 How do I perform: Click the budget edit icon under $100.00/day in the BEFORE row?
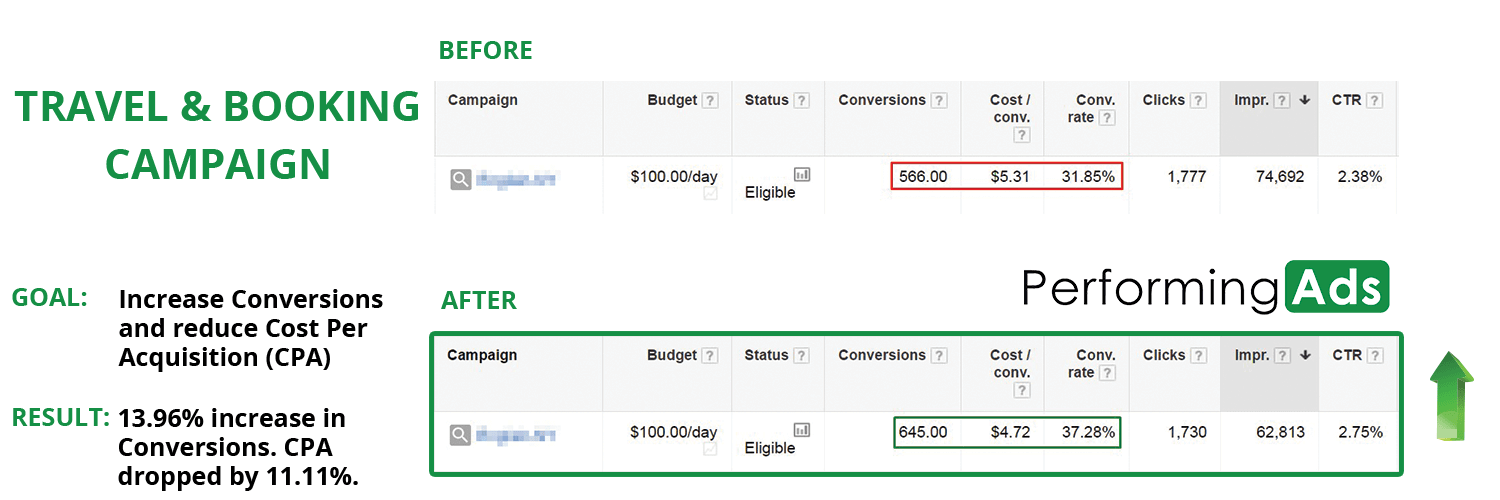click(710, 194)
